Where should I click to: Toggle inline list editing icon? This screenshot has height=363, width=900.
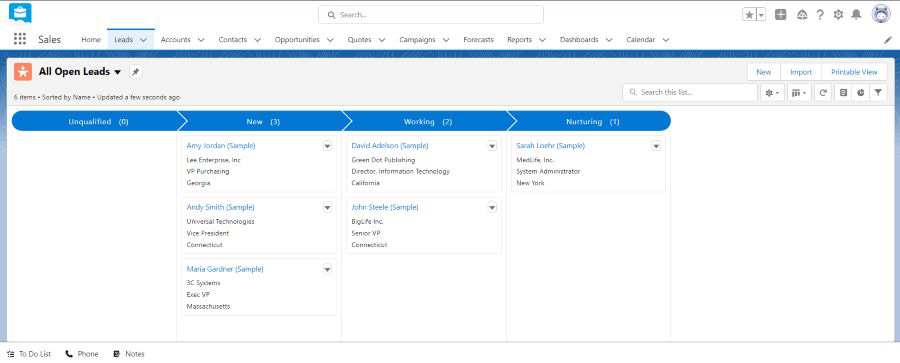coord(843,92)
